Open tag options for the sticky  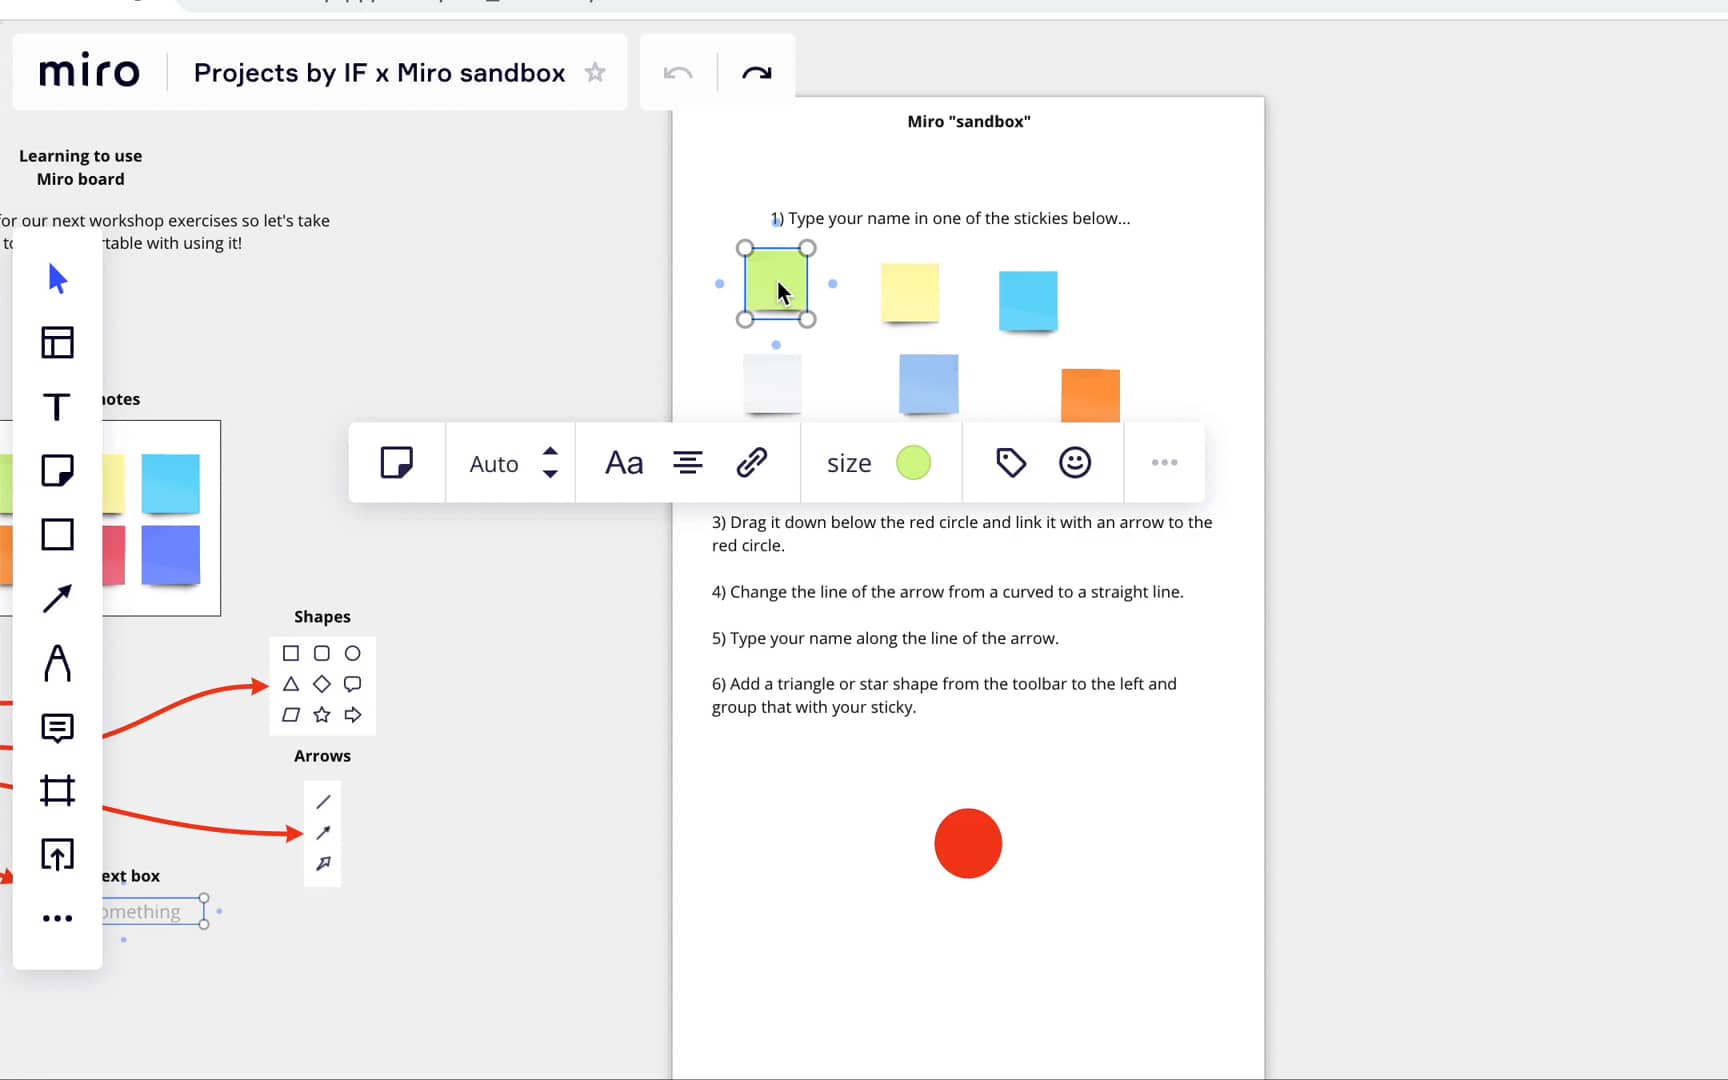tap(1010, 462)
